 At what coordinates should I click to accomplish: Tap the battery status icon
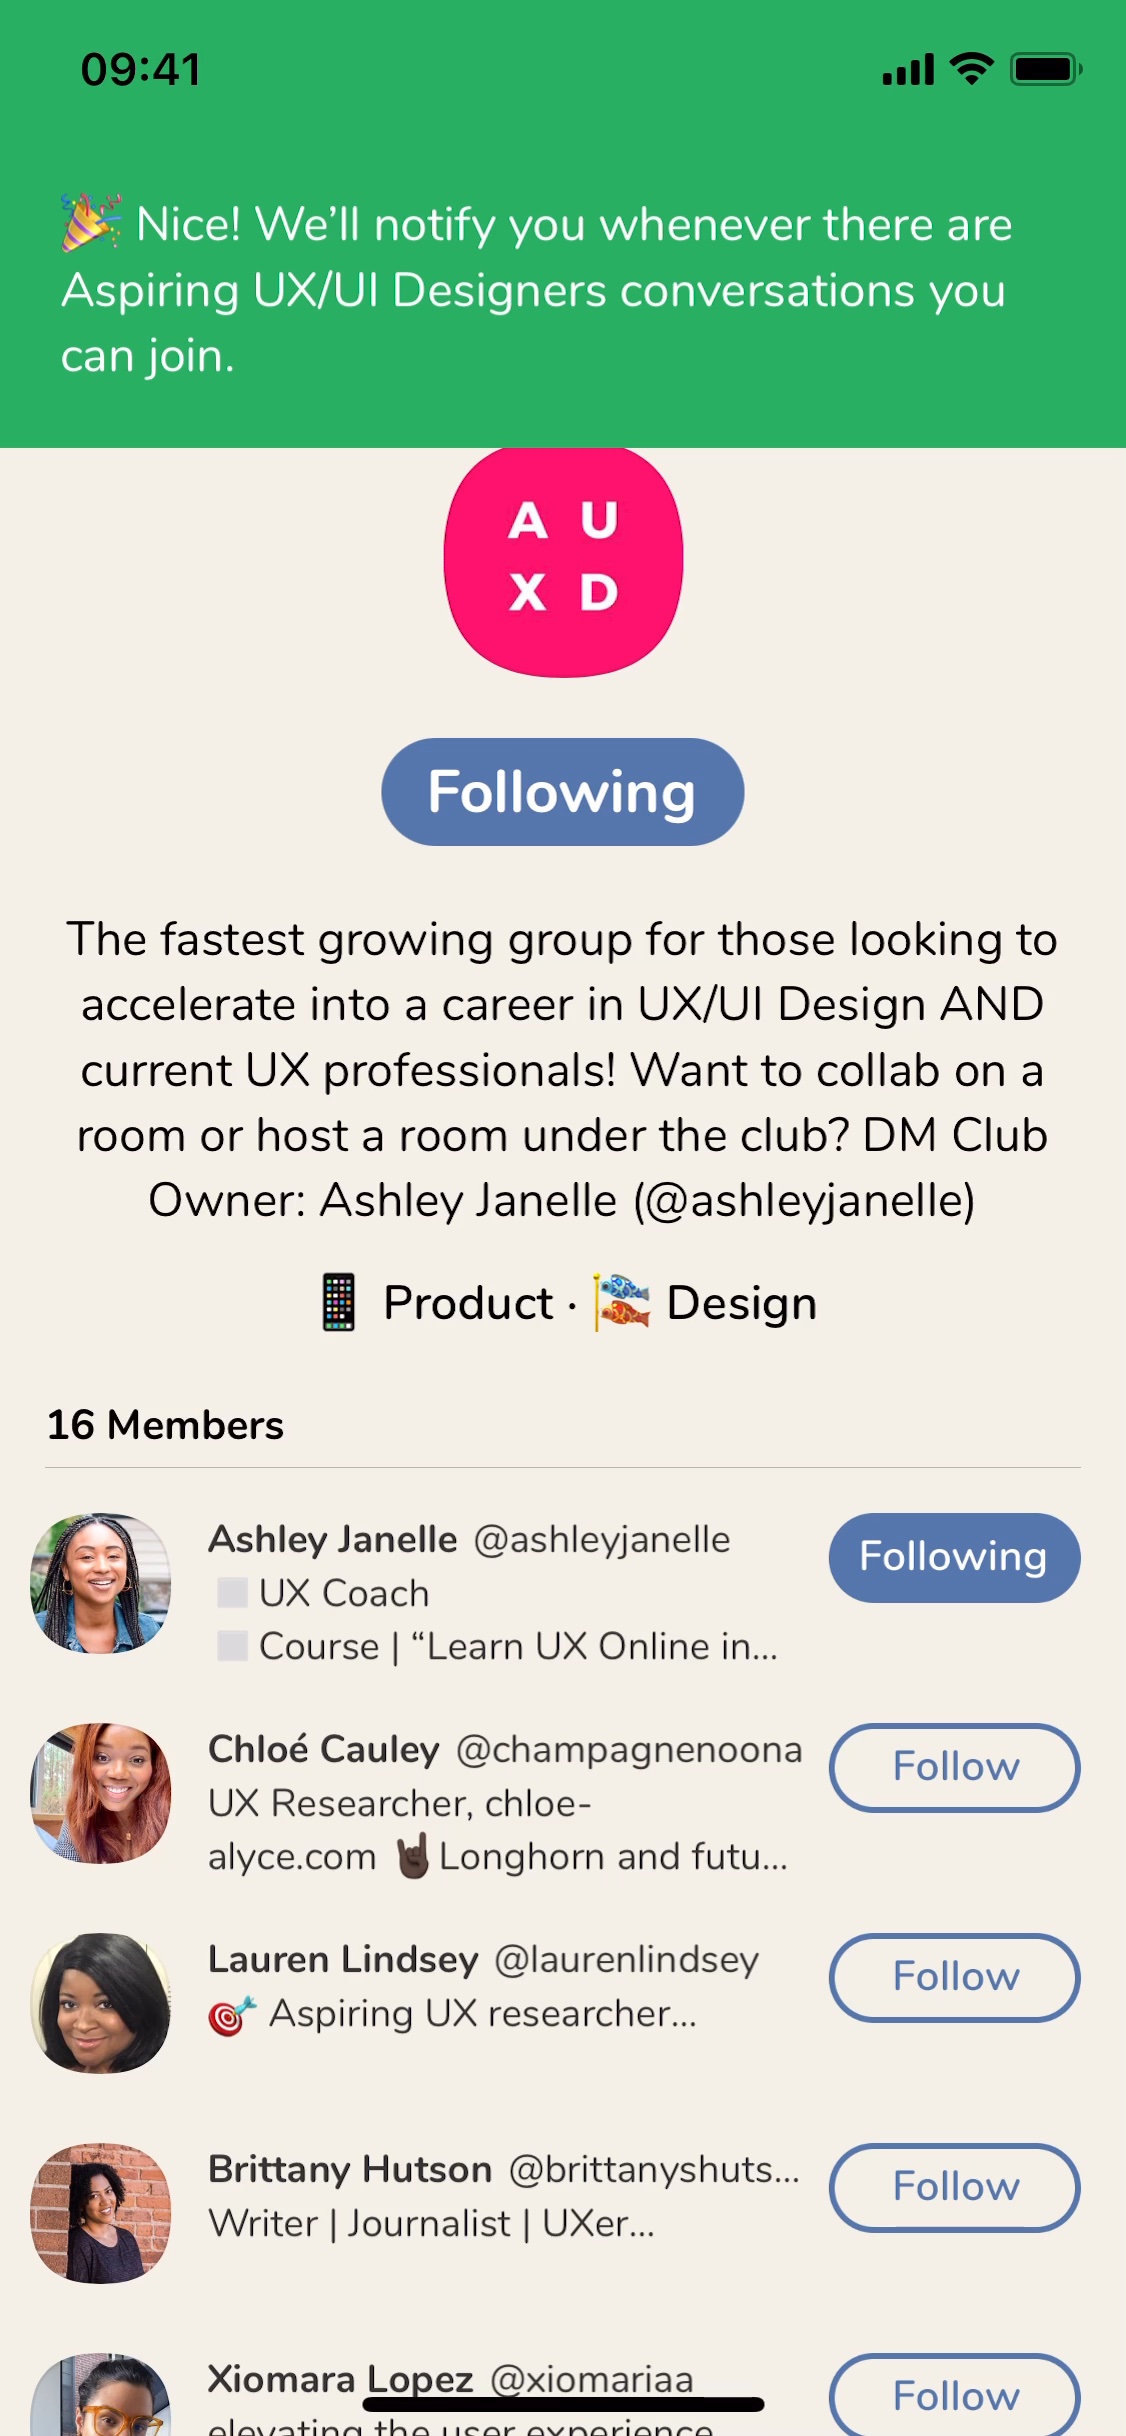point(1045,69)
